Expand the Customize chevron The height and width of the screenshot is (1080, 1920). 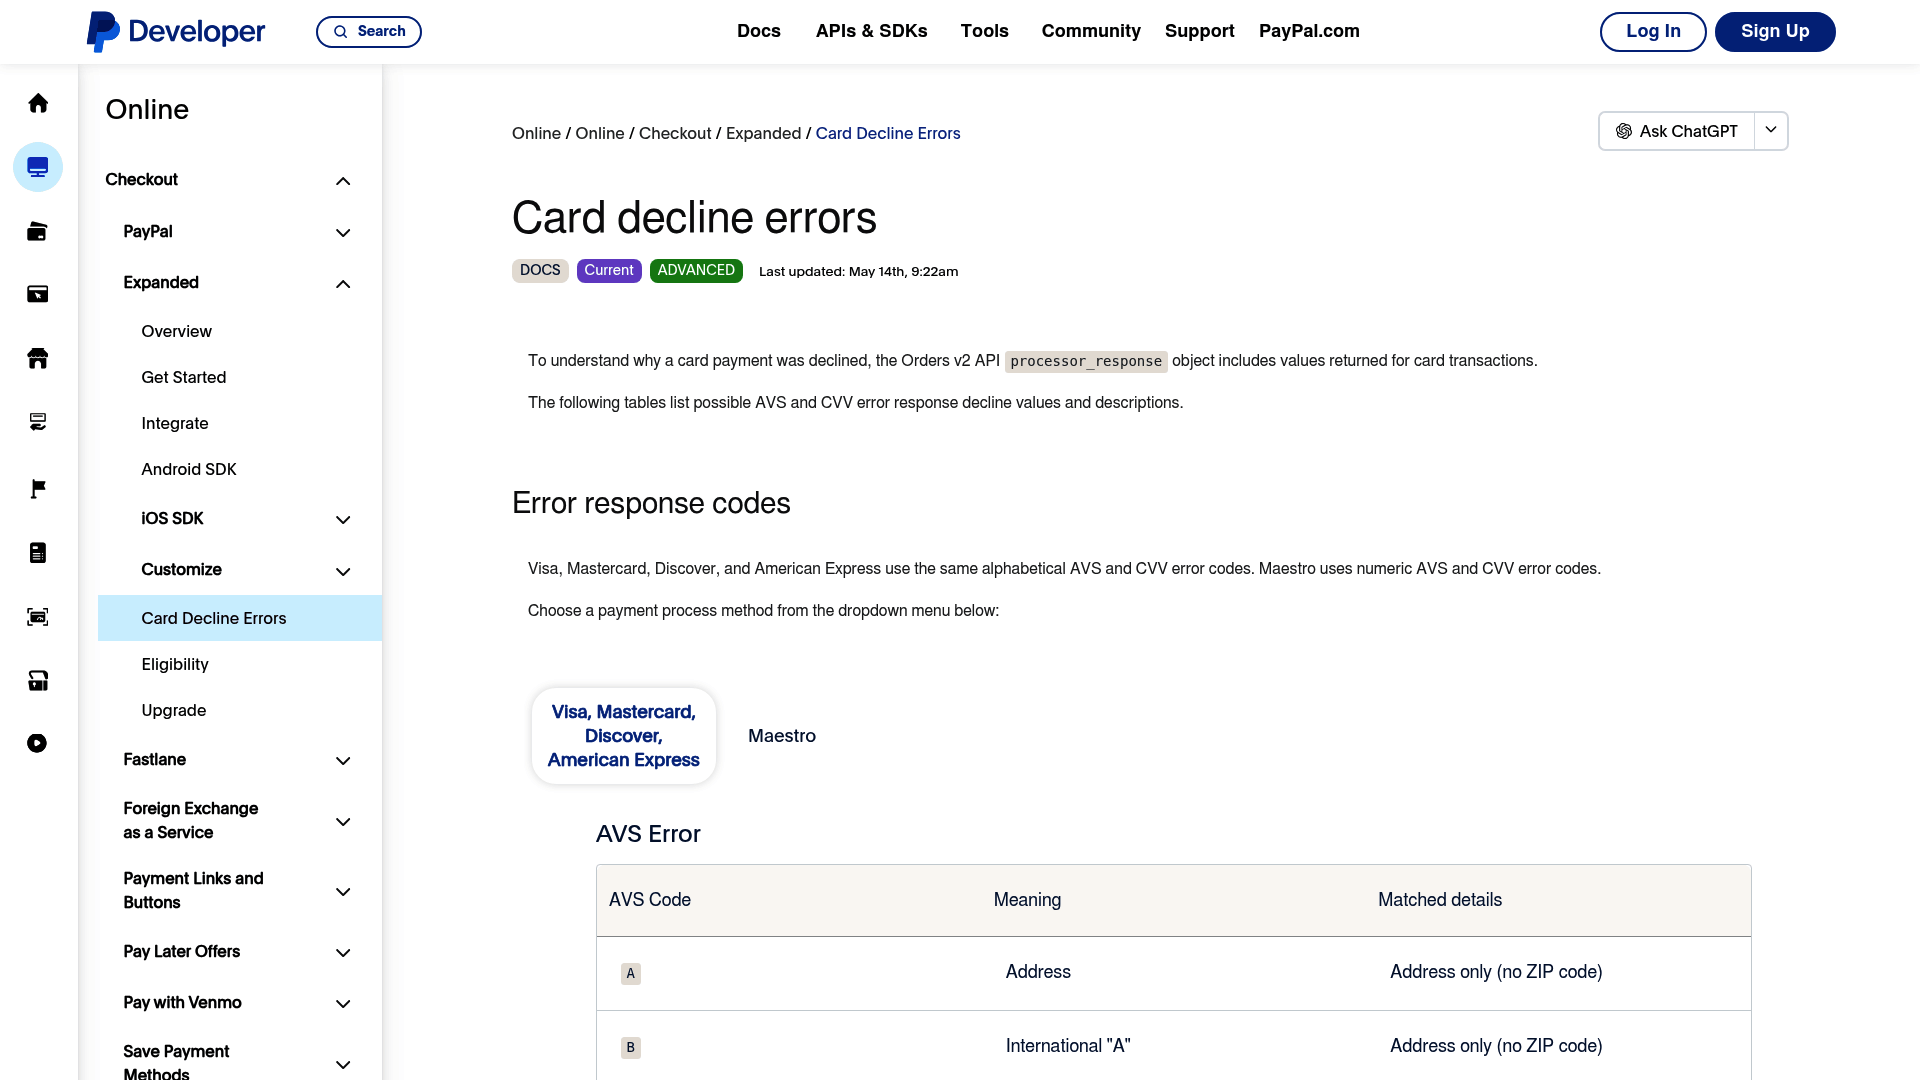(x=343, y=572)
